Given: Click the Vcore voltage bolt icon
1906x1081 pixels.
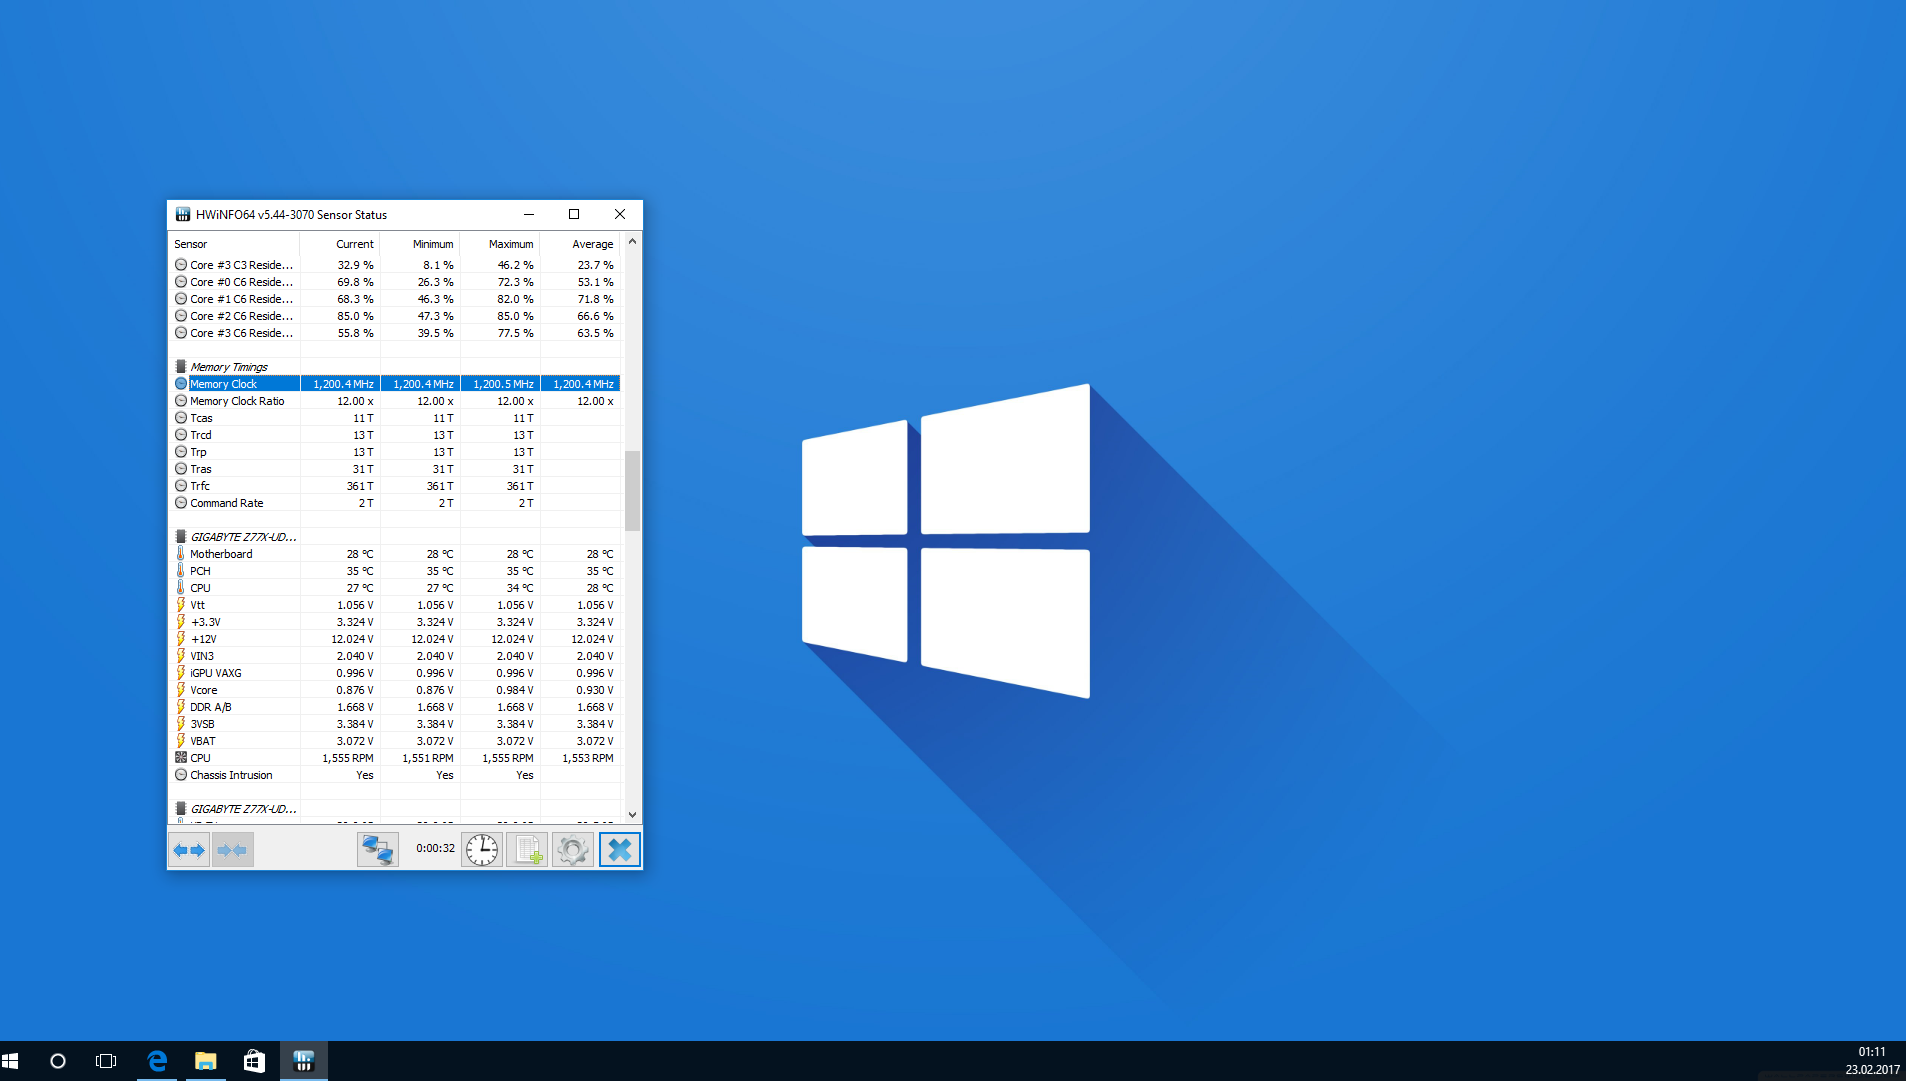Looking at the screenshot, I should tap(181, 690).
